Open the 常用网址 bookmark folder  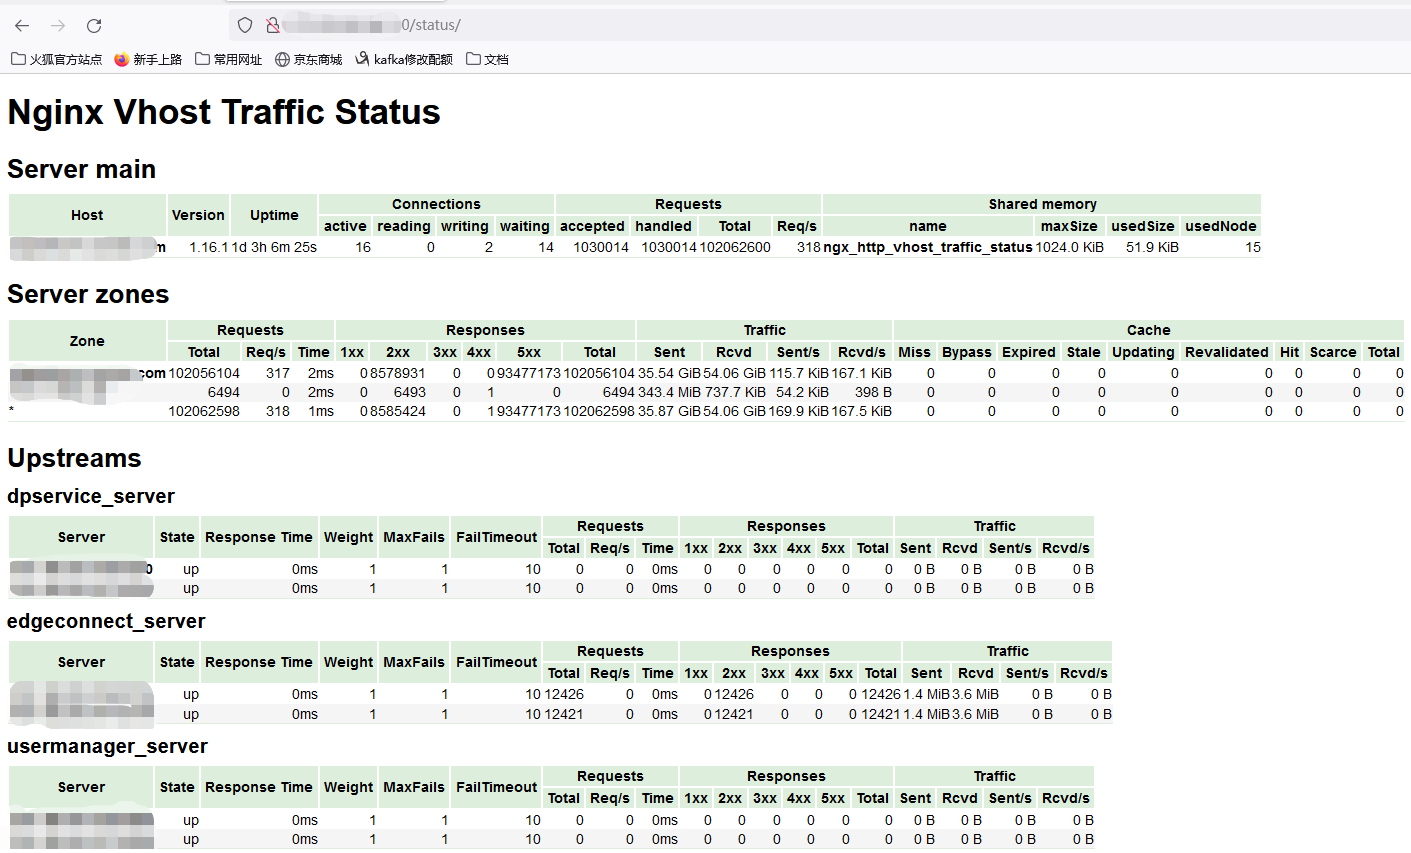pos(228,60)
